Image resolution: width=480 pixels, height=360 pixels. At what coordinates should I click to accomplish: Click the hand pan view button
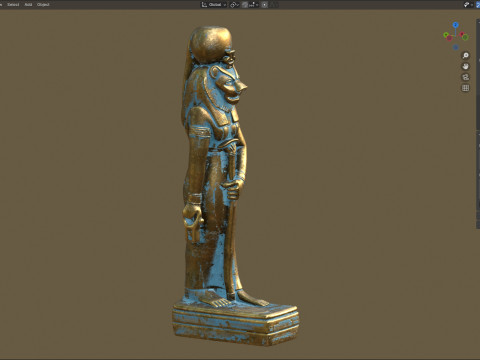click(x=466, y=66)
